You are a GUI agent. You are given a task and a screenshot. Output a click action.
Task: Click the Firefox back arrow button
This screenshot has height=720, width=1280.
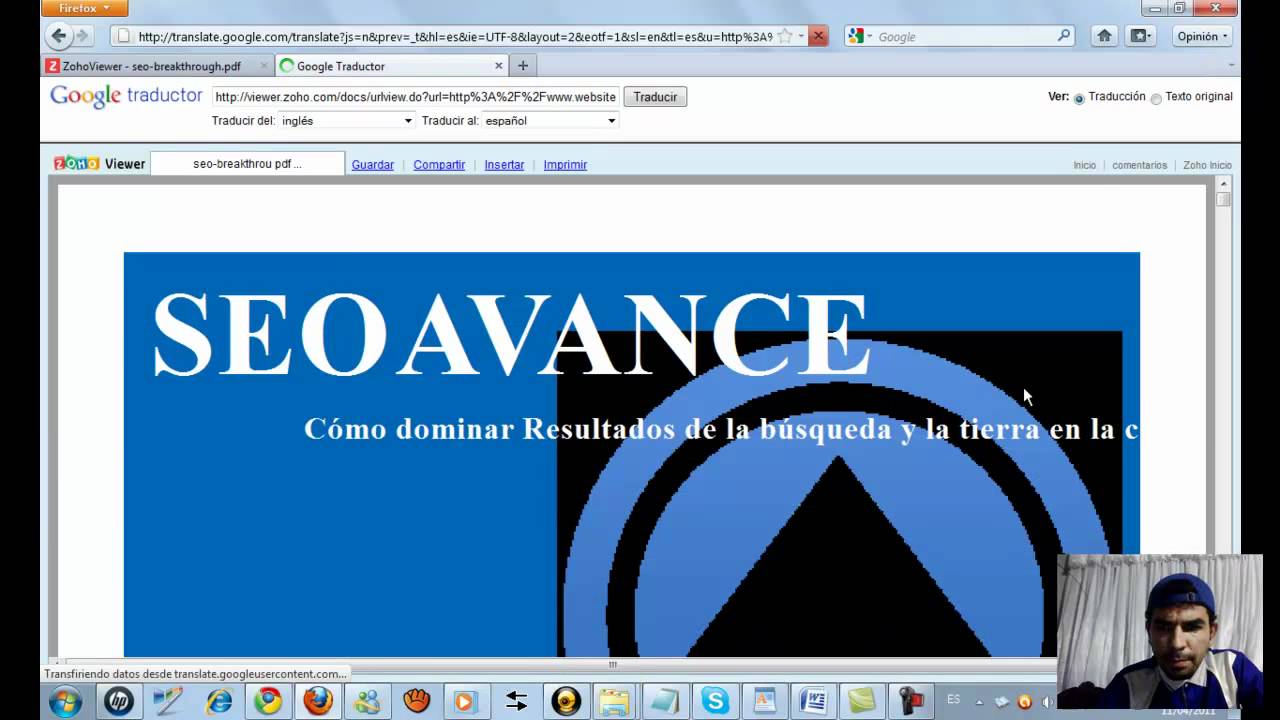(x=58, y=36)
